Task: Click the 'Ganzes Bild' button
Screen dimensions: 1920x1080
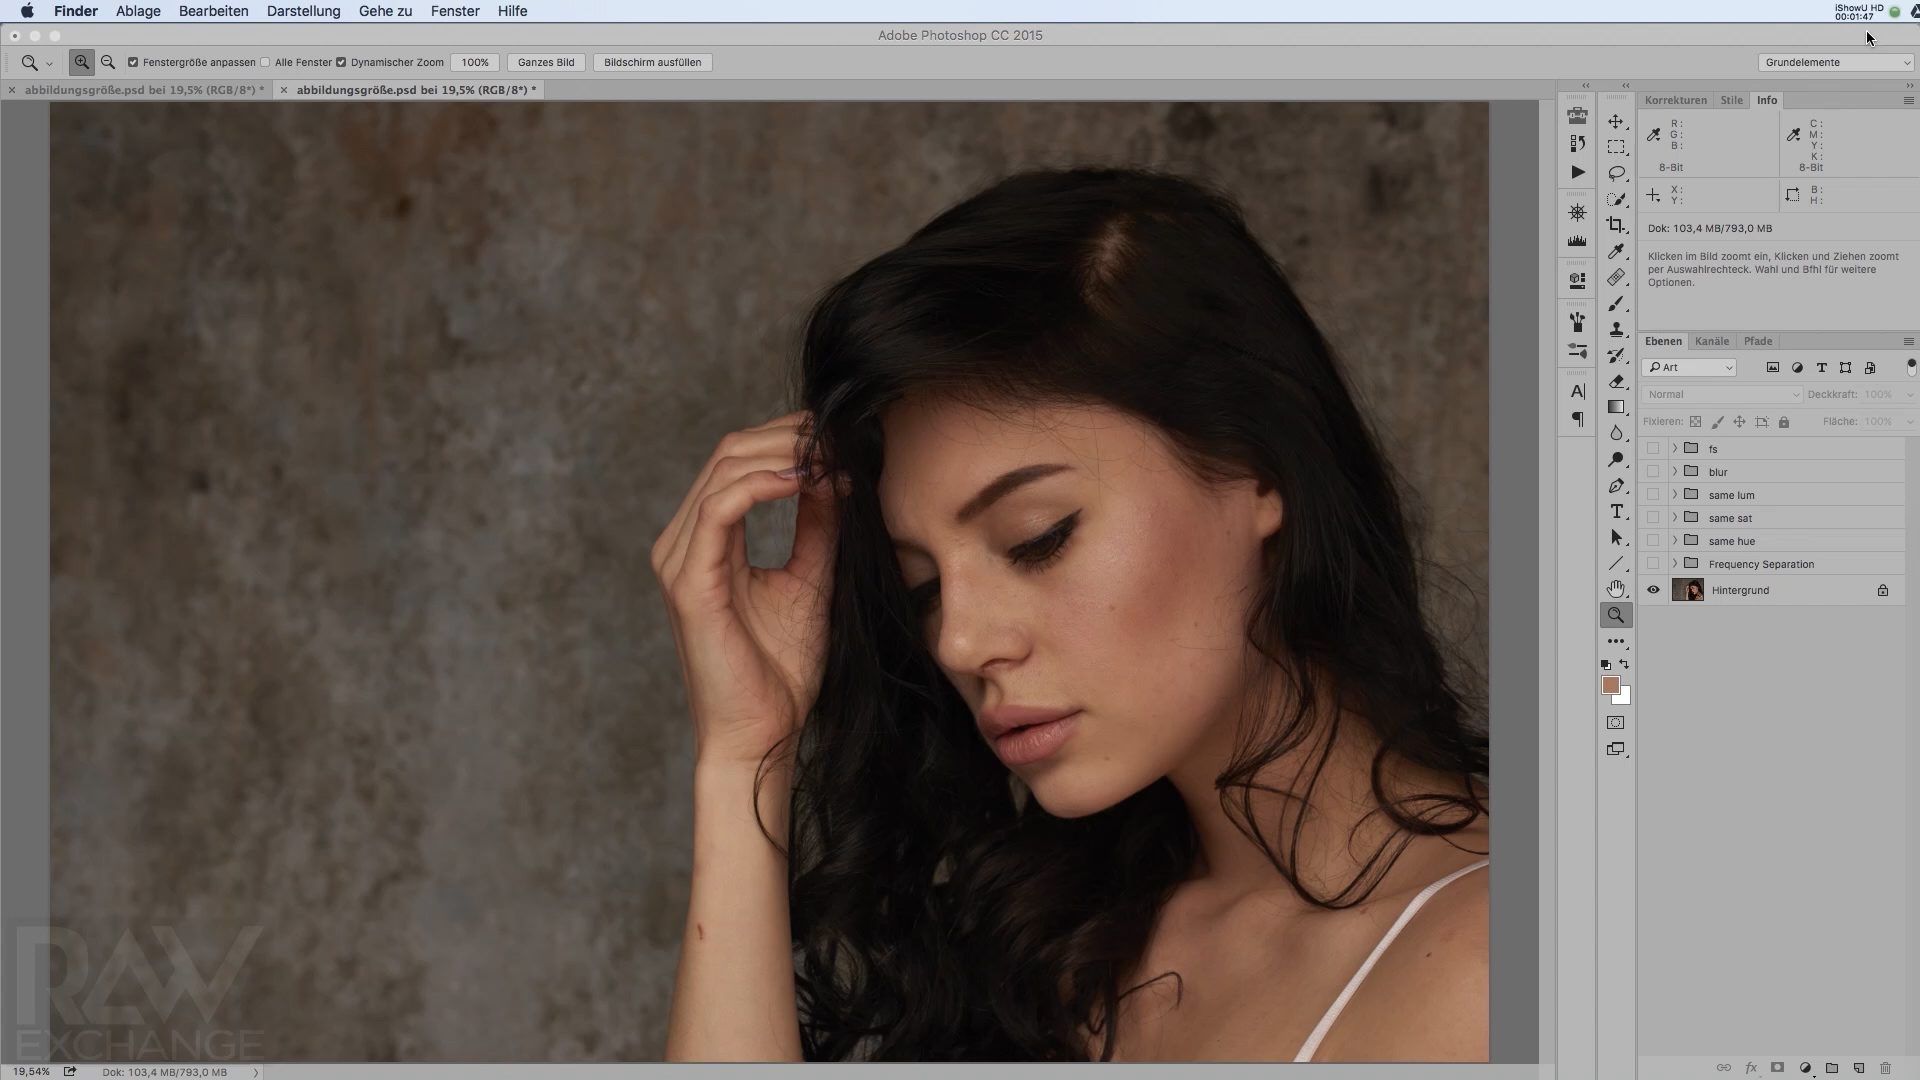Action: tap(545, 62)
